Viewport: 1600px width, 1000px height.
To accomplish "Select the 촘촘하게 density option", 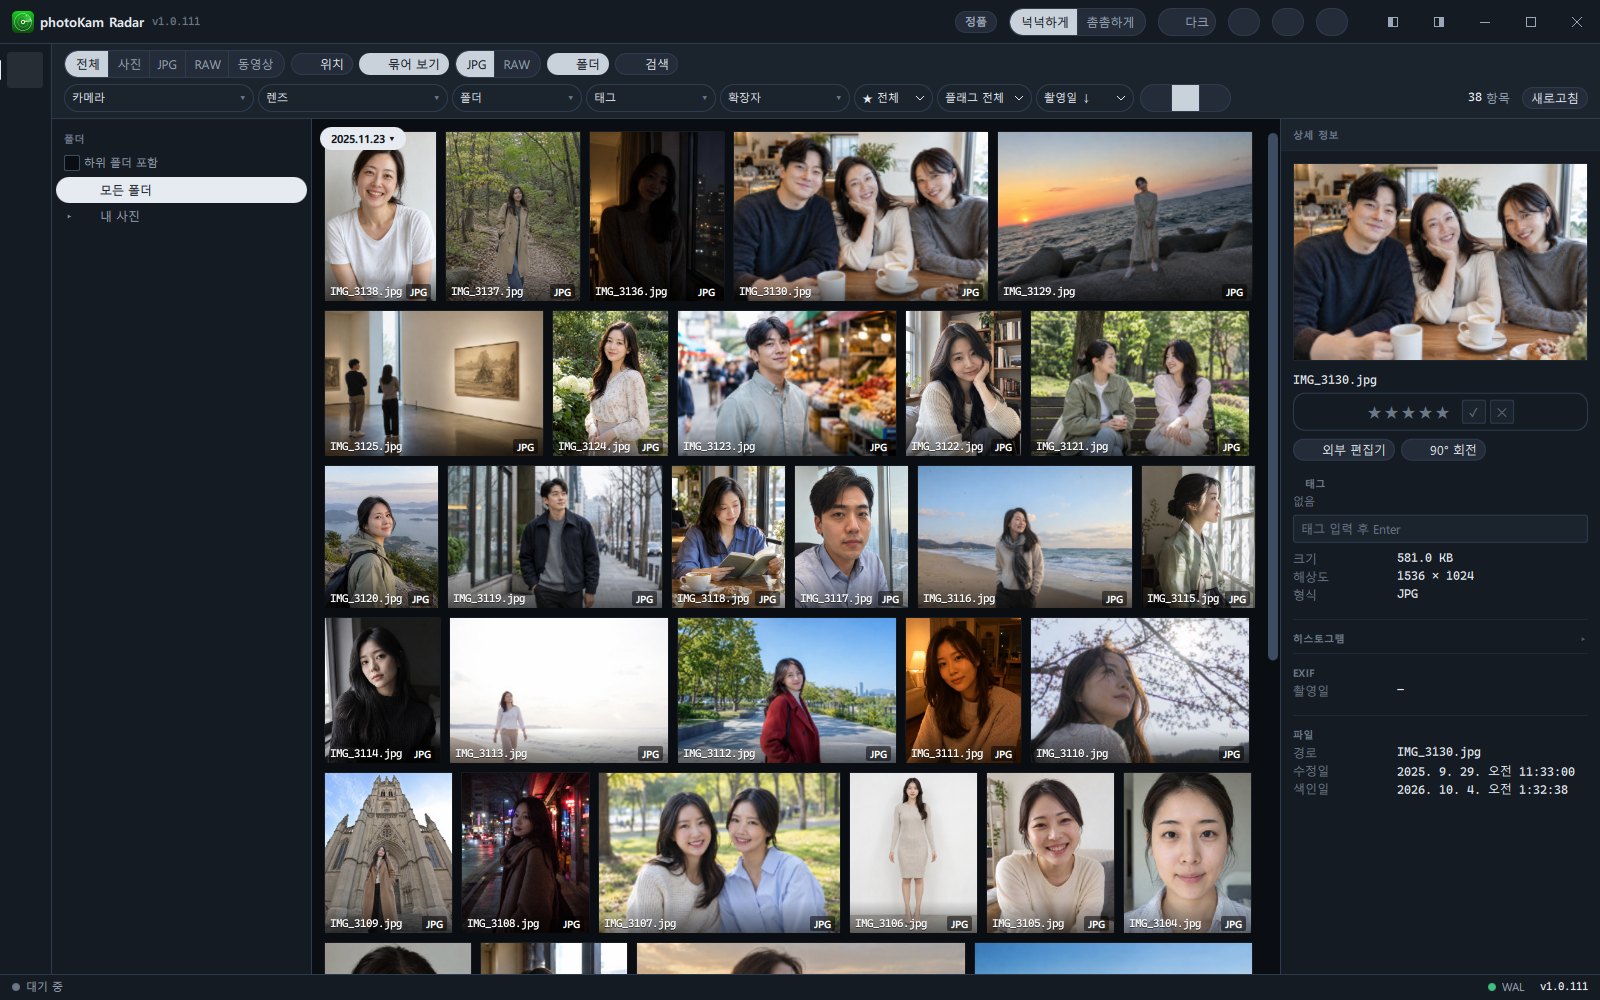I will click(x=1110, y=22).
